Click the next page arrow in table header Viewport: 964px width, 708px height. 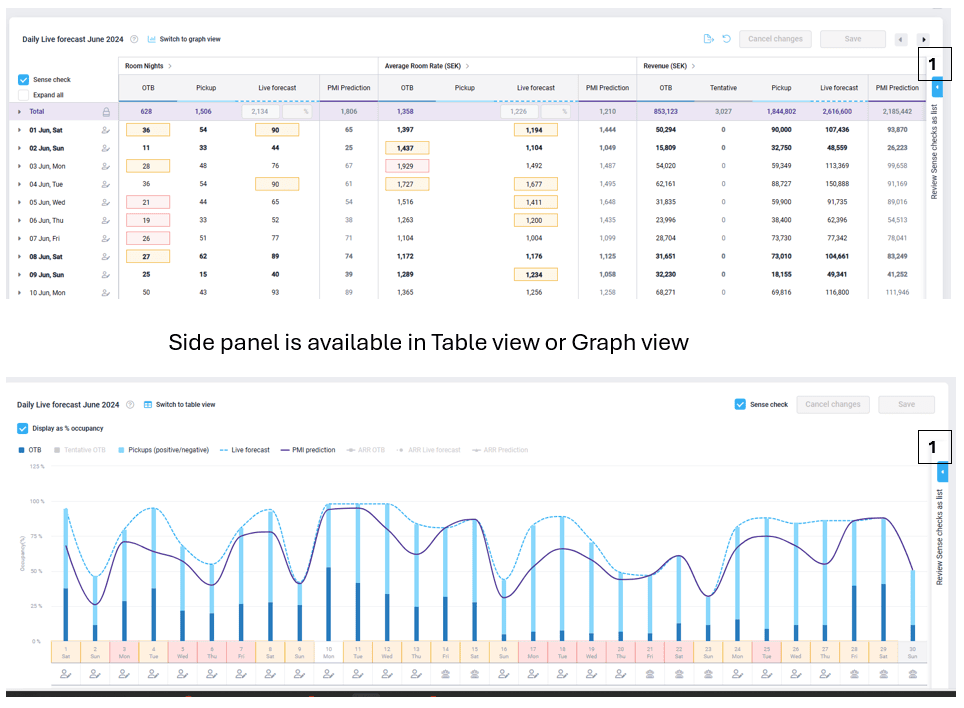click(x=923, y=39)
